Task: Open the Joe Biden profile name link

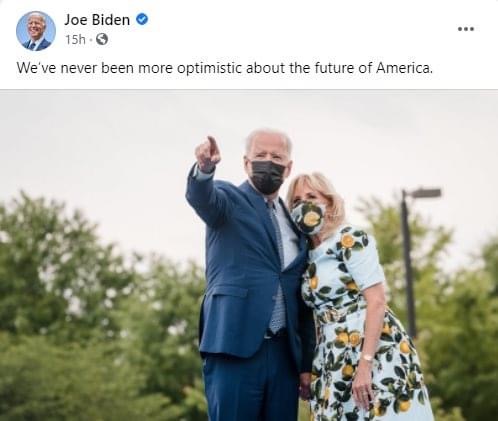Action: tap(97, 20)
